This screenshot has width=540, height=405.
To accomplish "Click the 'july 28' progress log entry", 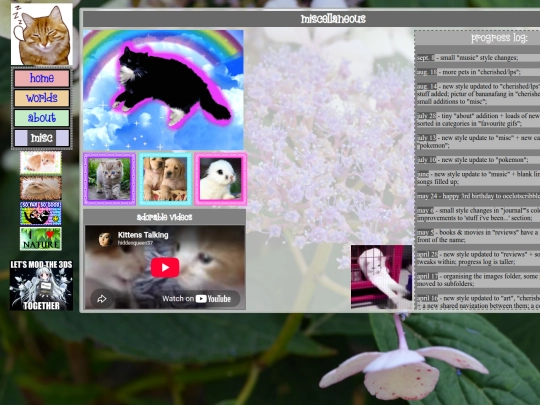I will click(x=478, y=120).
